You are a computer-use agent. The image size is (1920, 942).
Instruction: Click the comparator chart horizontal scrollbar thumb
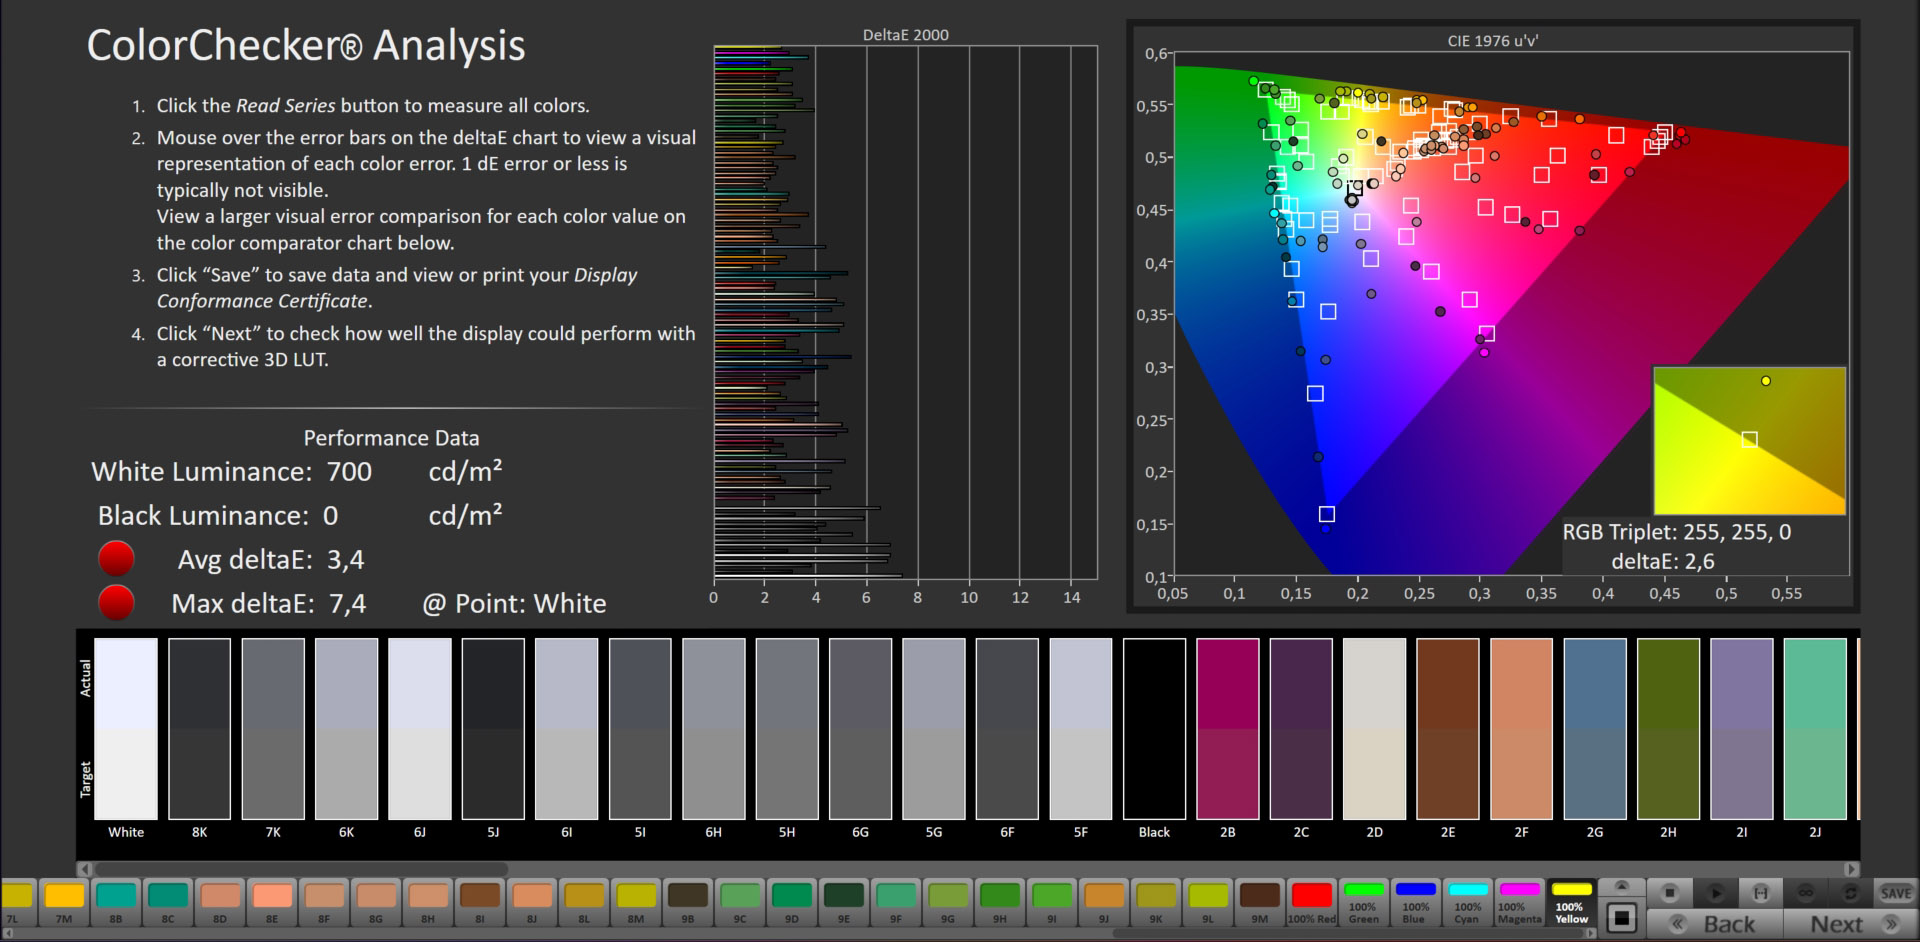click(301, 869)
